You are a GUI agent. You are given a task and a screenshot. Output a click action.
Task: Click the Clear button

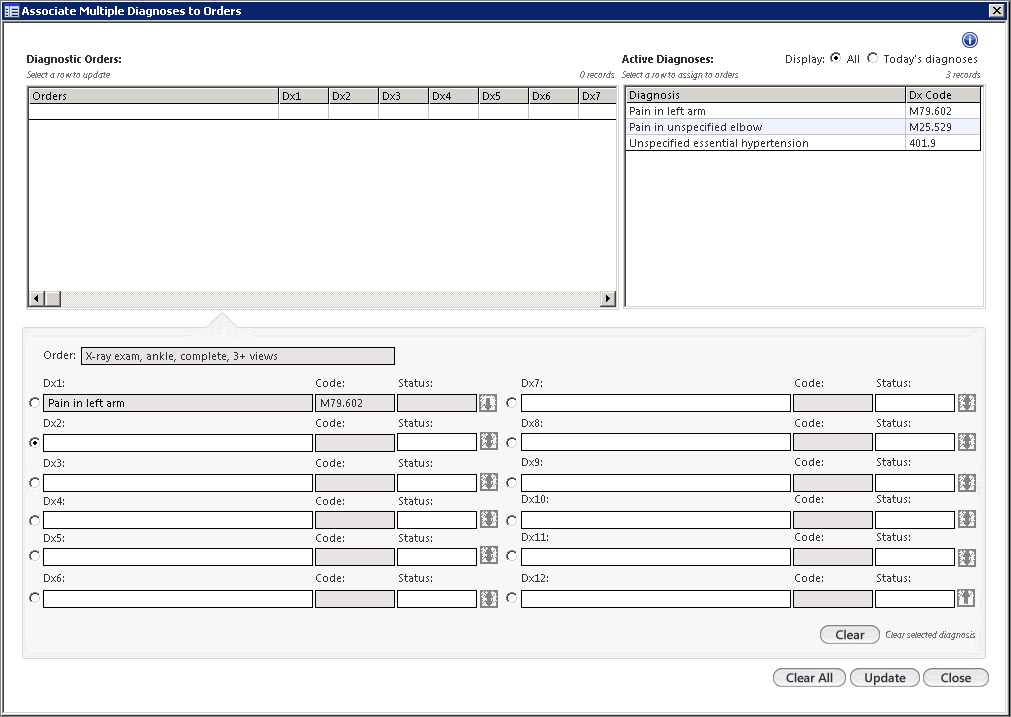(x=849, y=634)
